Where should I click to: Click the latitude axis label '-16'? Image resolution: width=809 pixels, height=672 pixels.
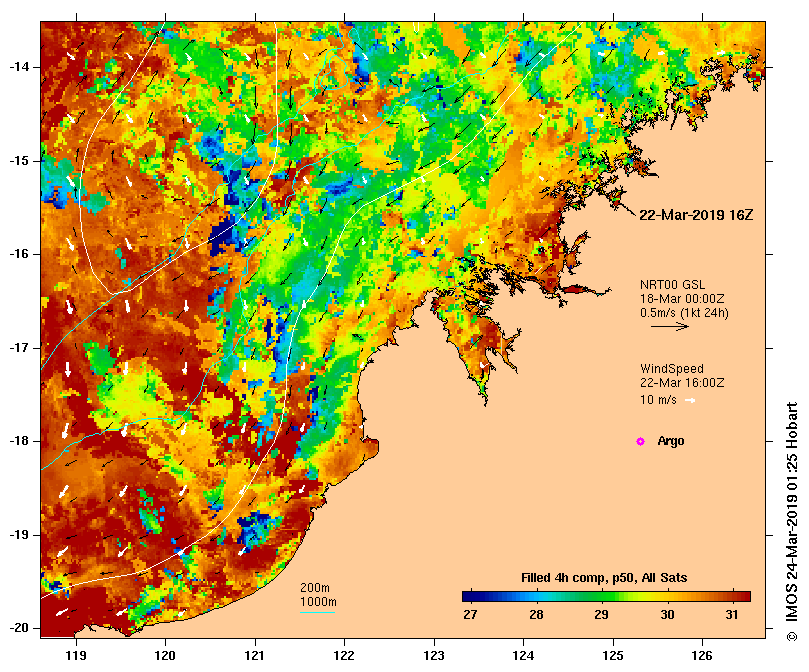tap(20, 254)
